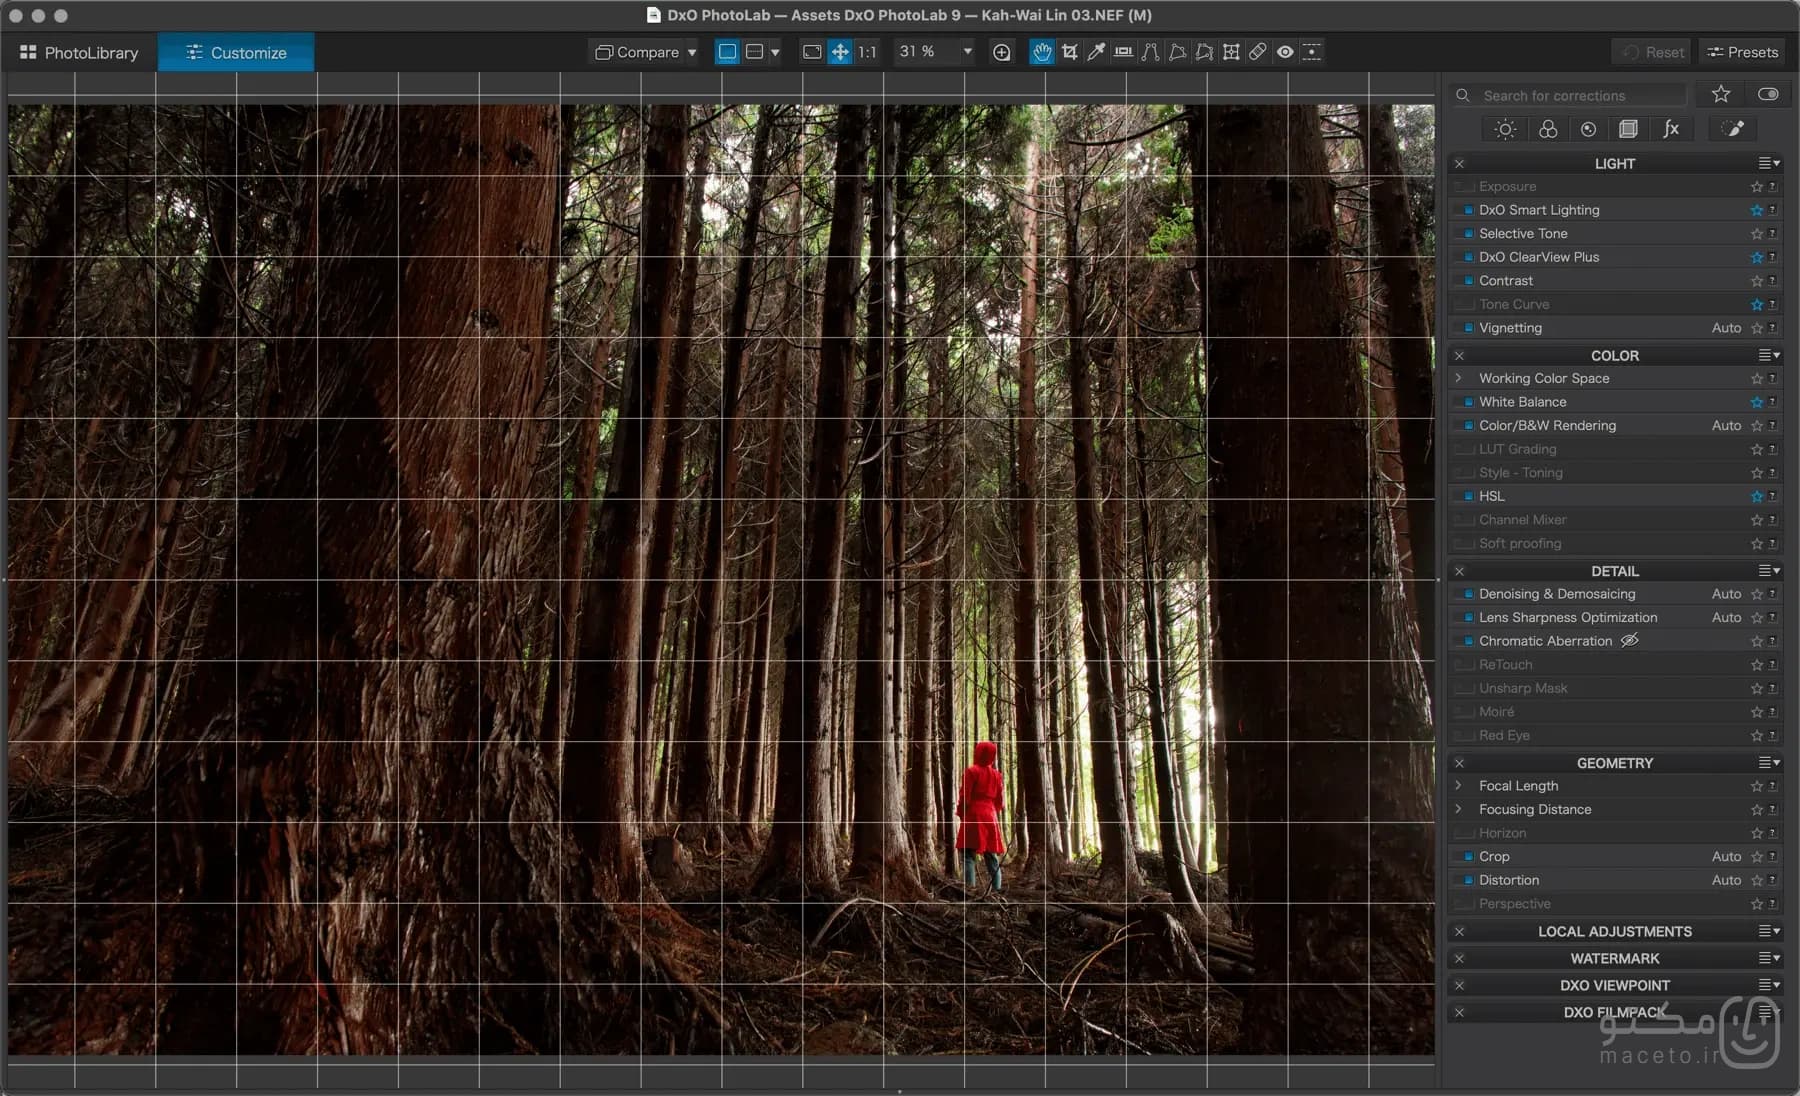
Task: Open Local Adjustments brush icon
Action: coord(1733,129)
